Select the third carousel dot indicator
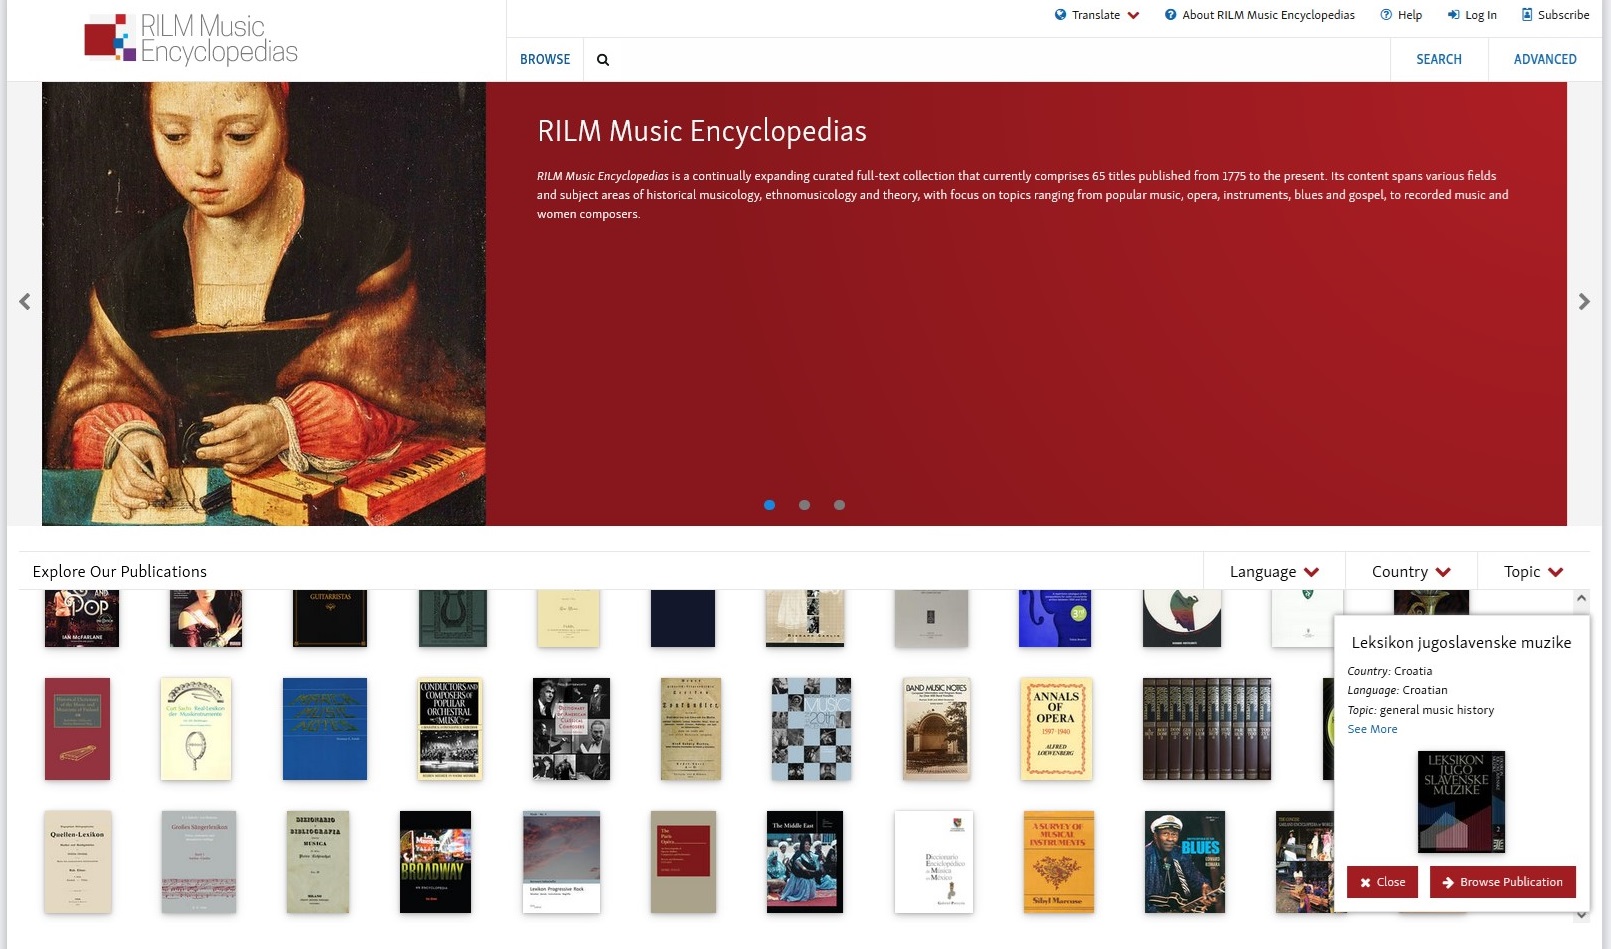This screenshot has width=1611, height=949. 839,505
